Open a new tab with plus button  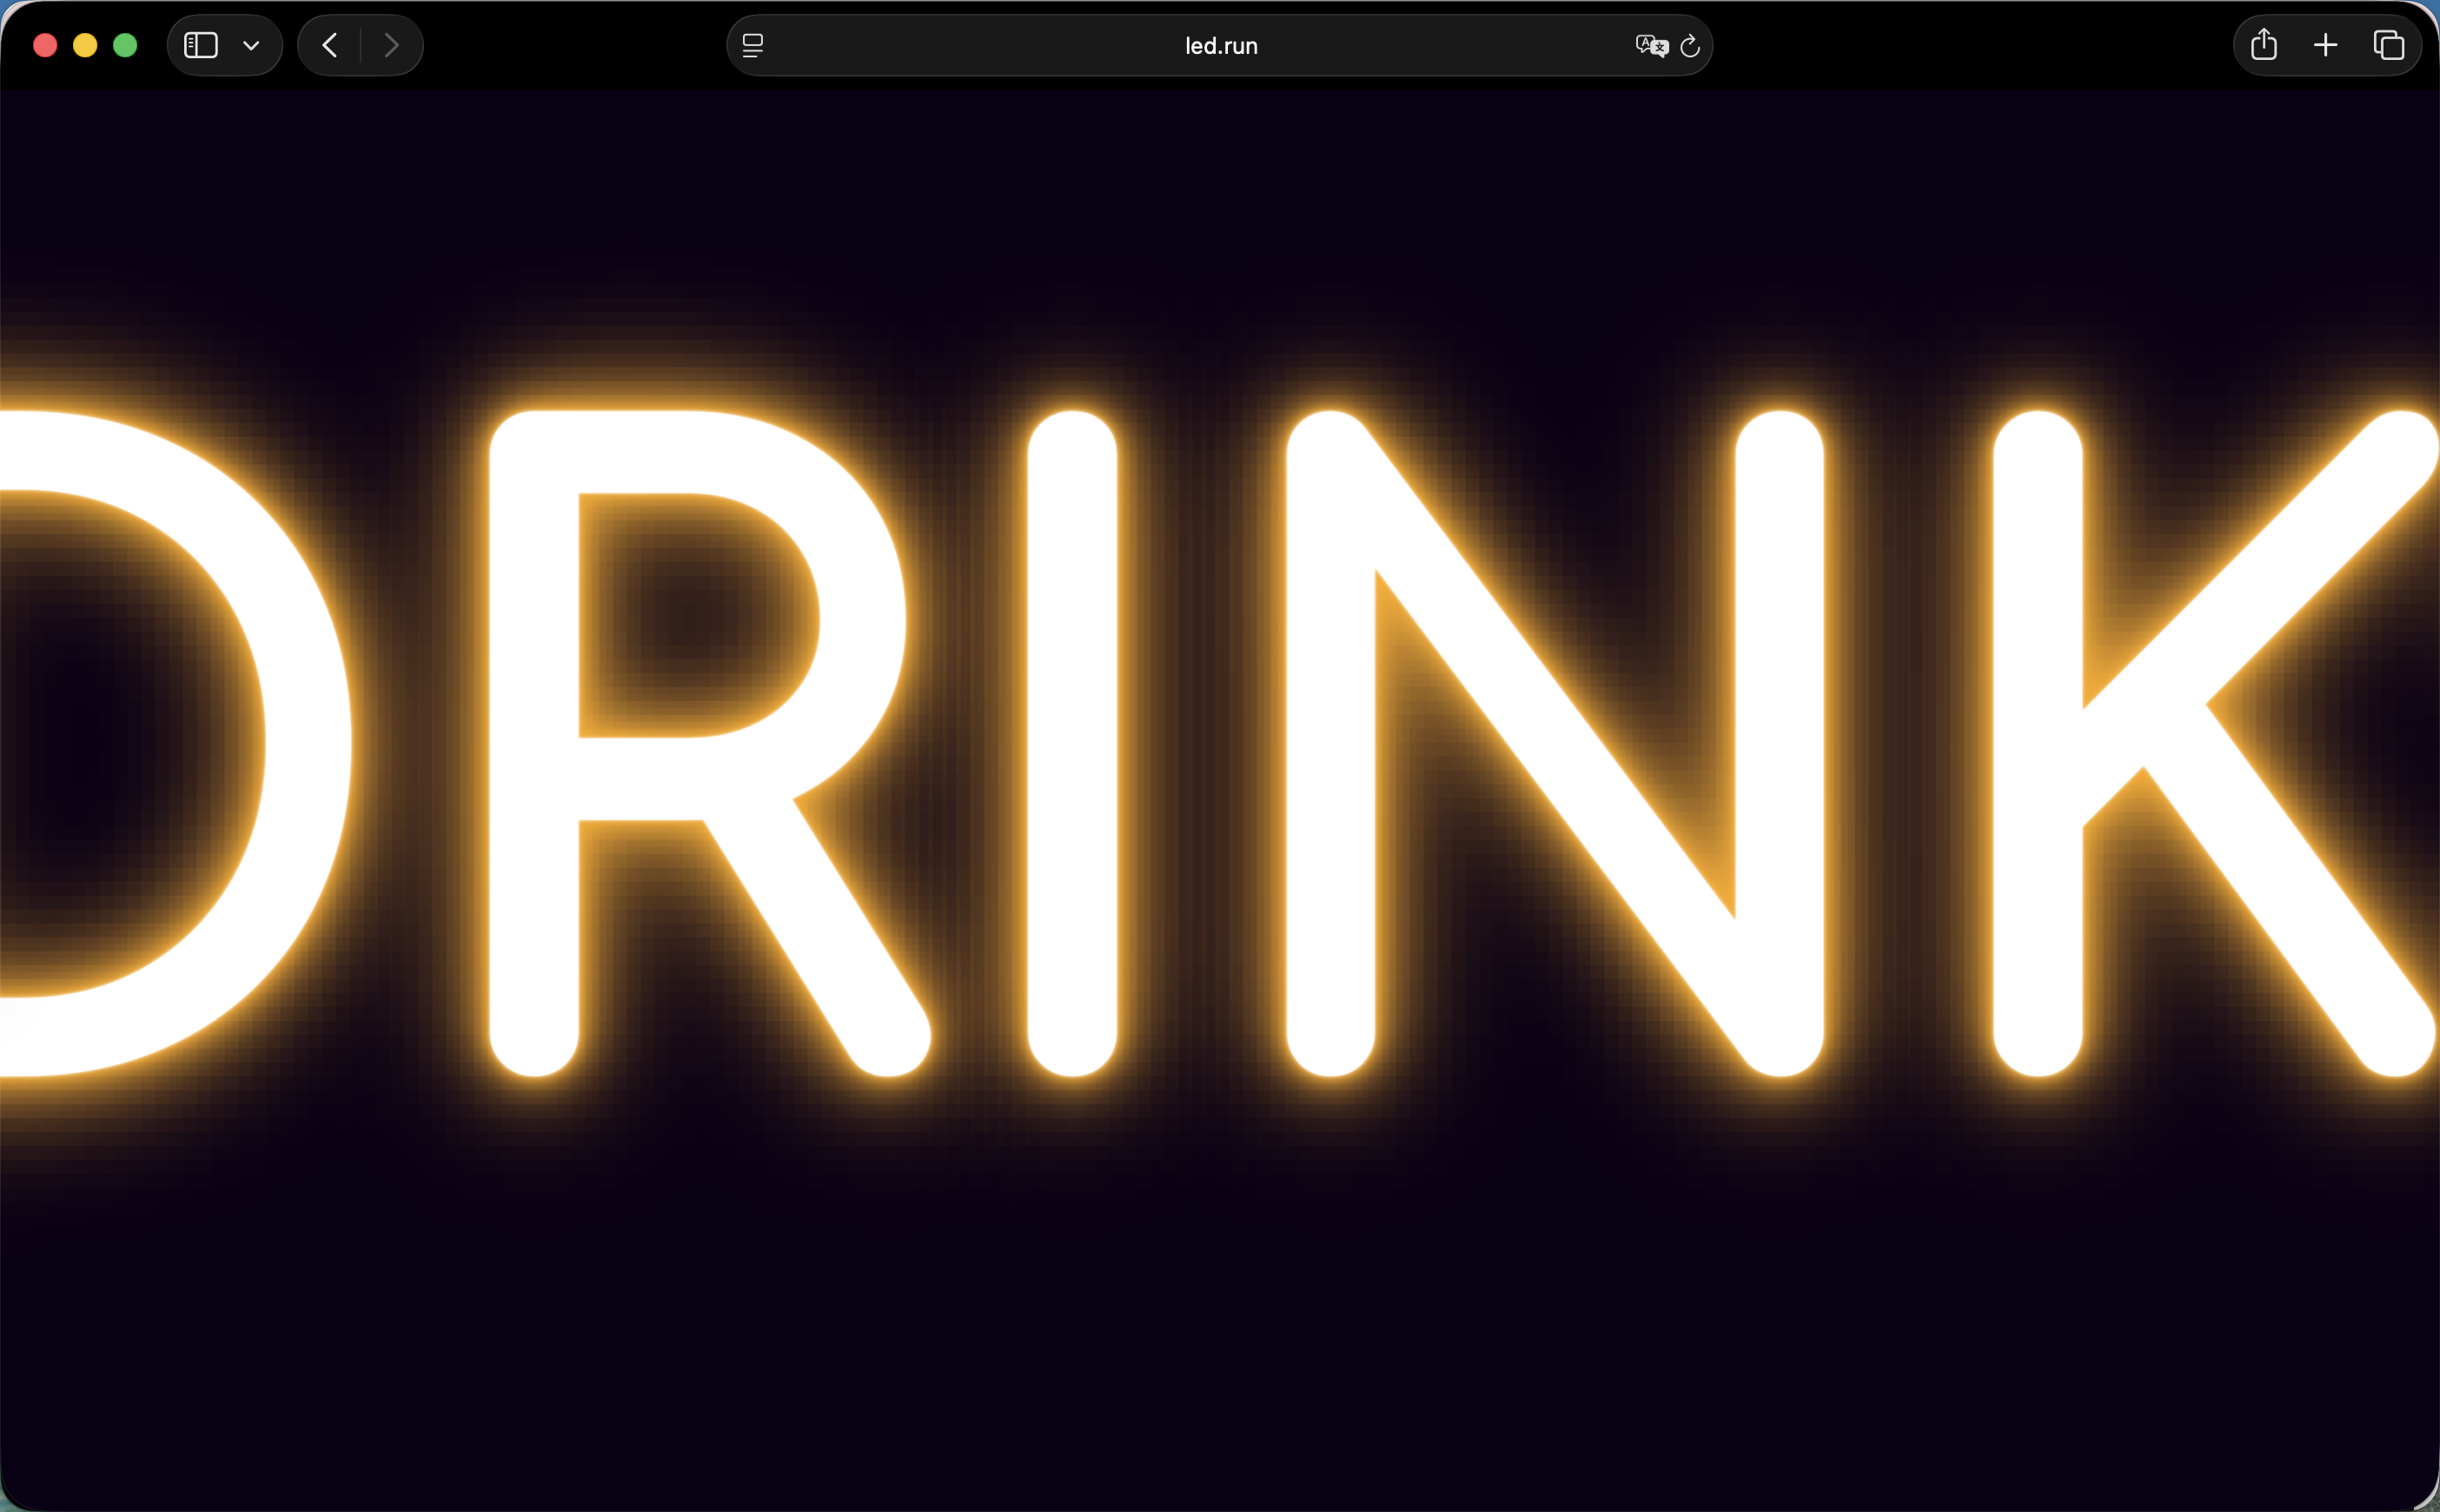tap(2326, 45)
